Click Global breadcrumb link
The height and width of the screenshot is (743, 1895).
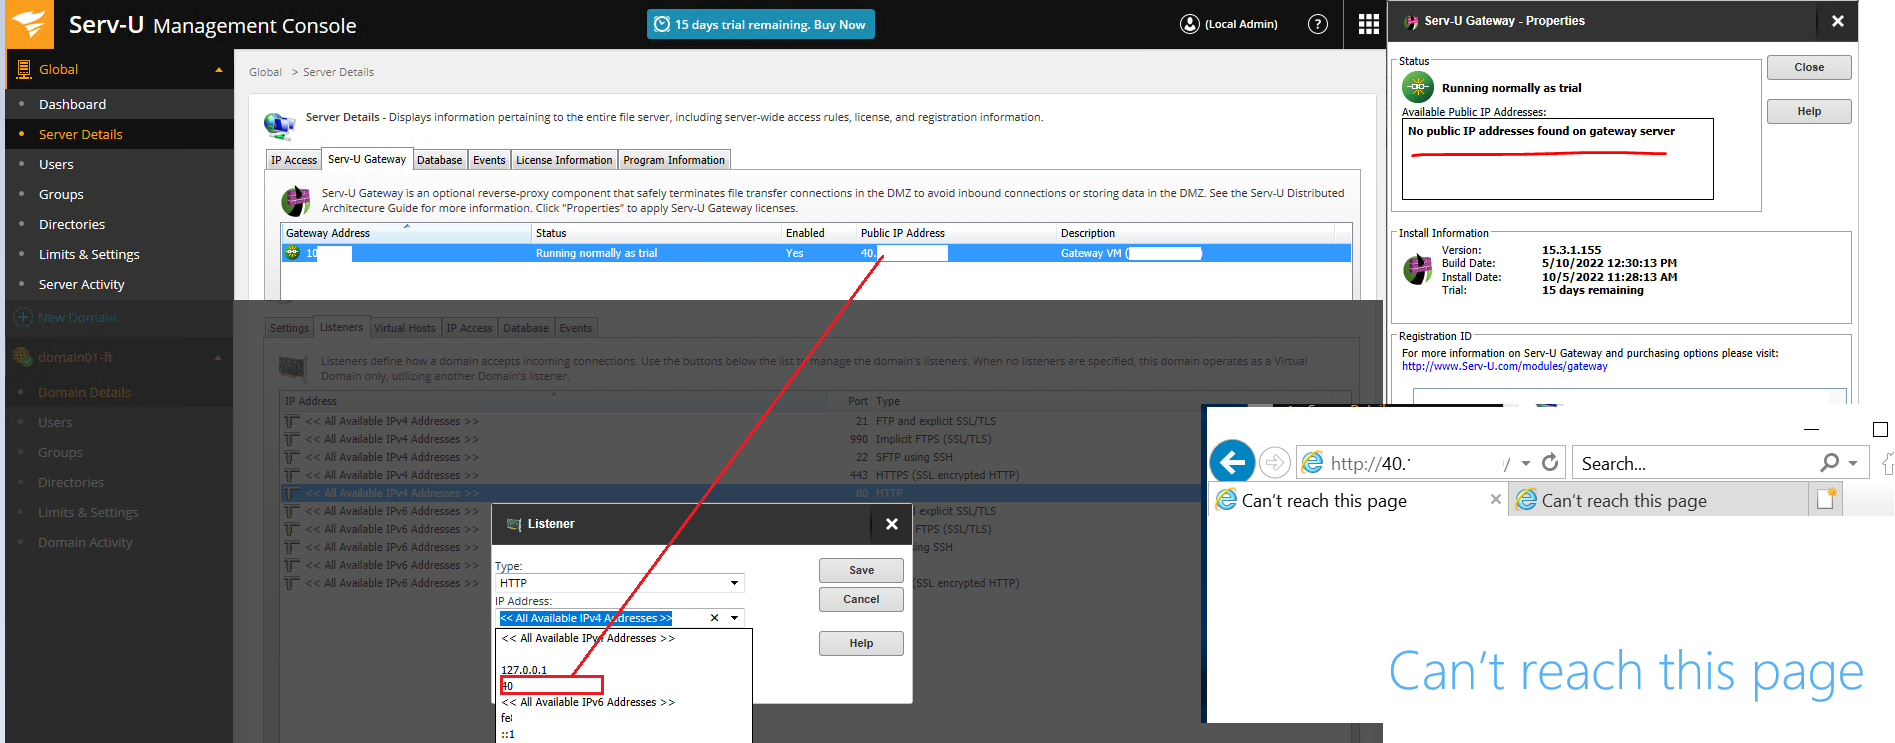265,72
